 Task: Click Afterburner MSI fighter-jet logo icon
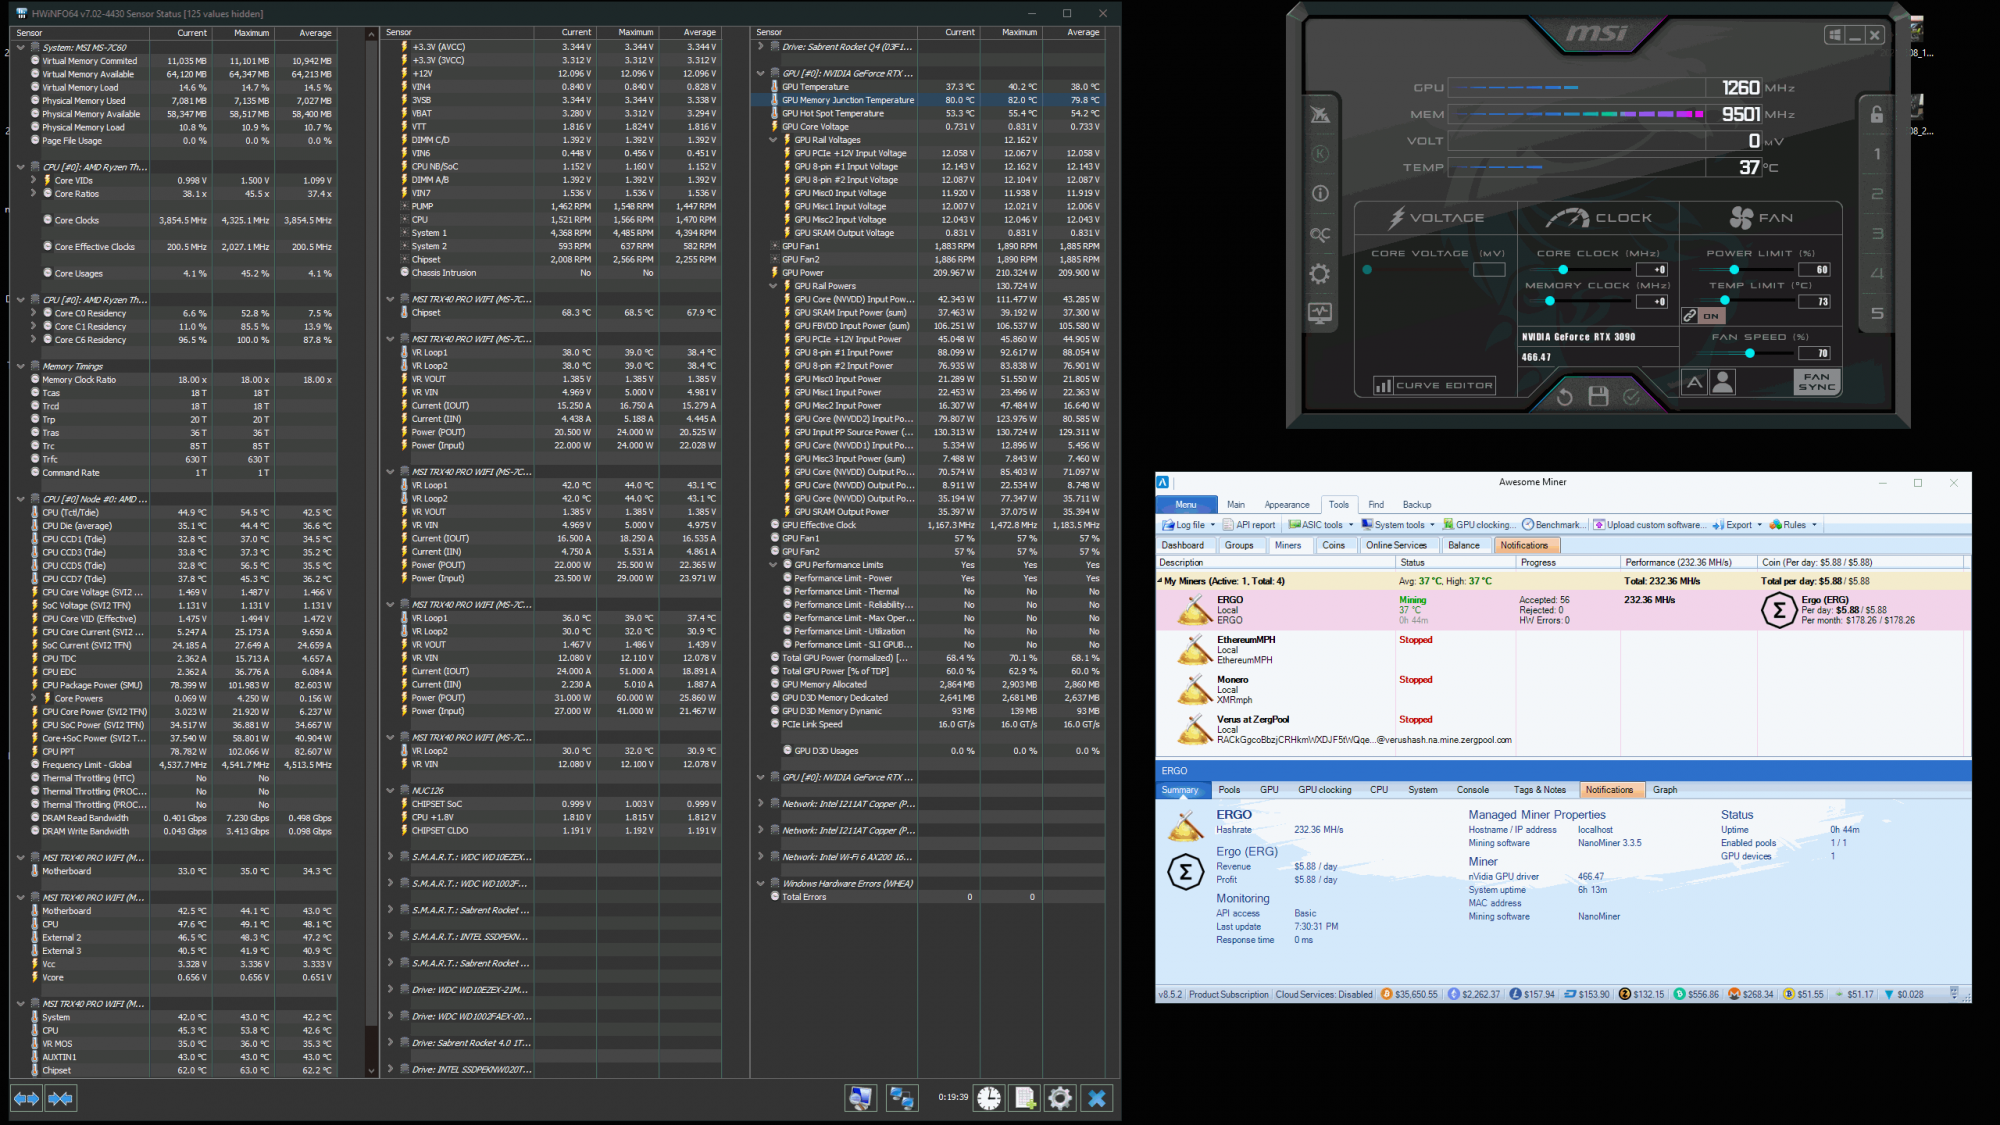pos(1320,115)
